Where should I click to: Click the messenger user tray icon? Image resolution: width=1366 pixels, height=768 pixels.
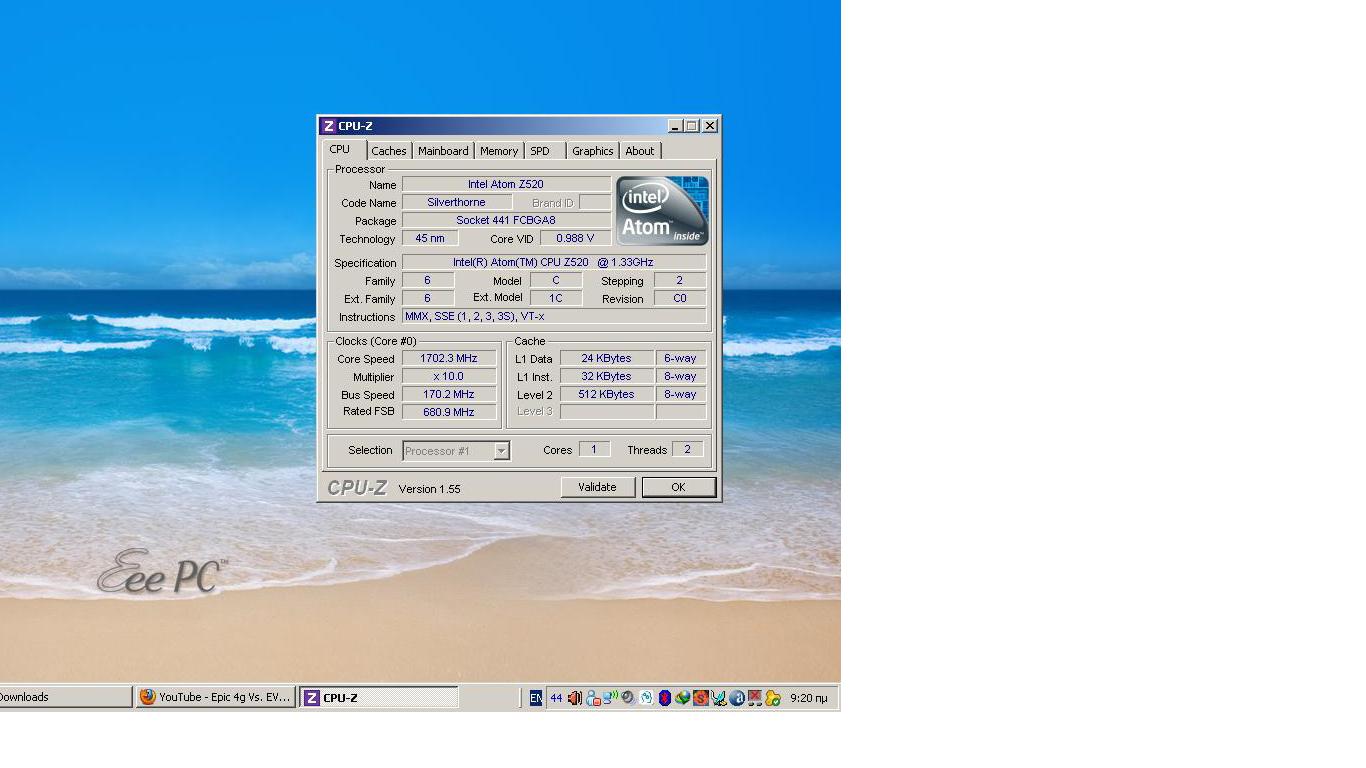click(593, 698)
